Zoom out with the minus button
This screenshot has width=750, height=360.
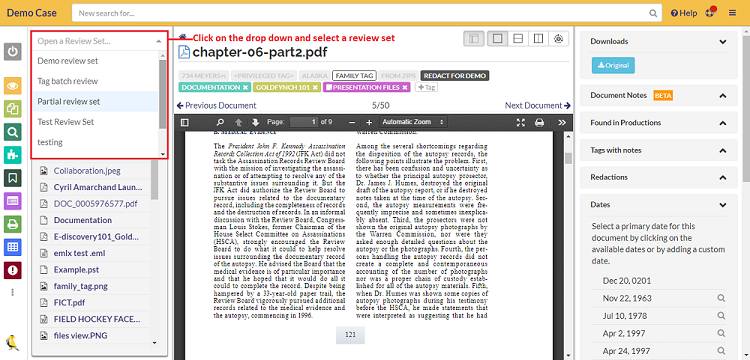pyautogui.click(x=352, y=122)
